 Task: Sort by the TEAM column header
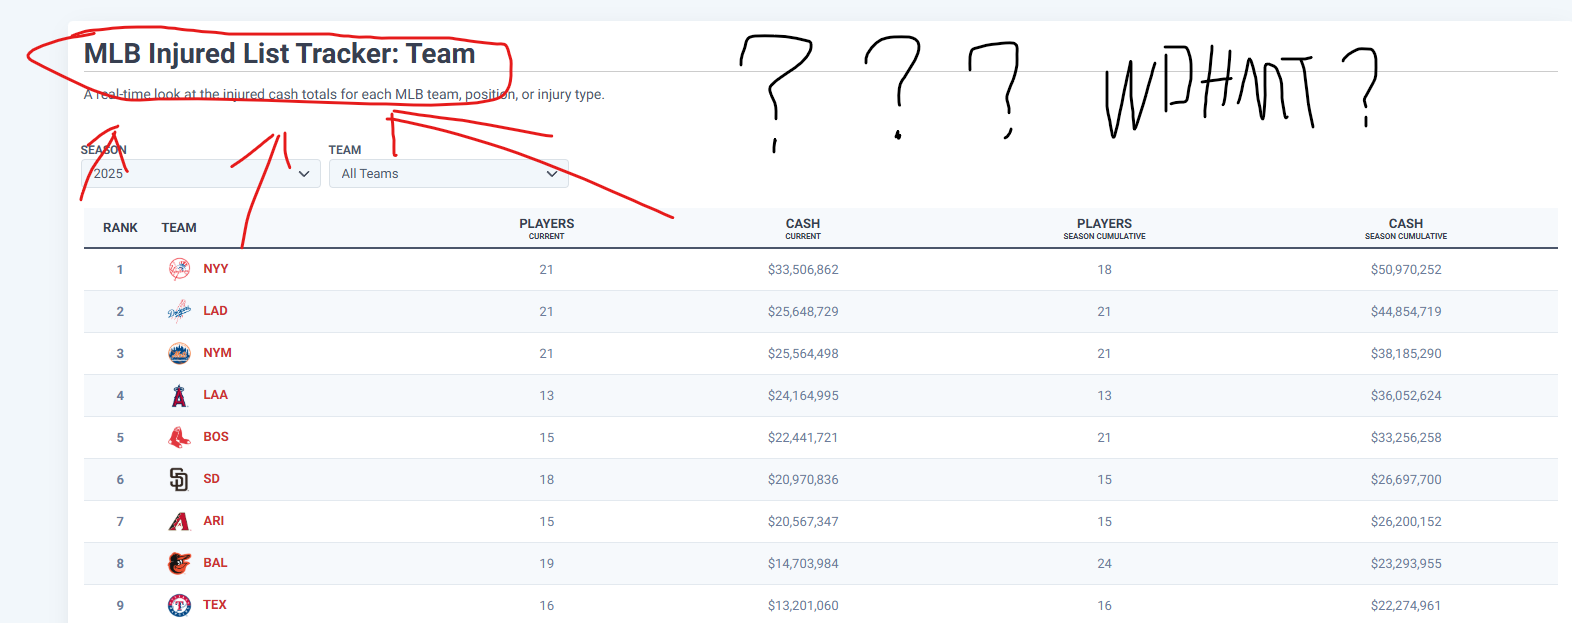coord(179,228)
